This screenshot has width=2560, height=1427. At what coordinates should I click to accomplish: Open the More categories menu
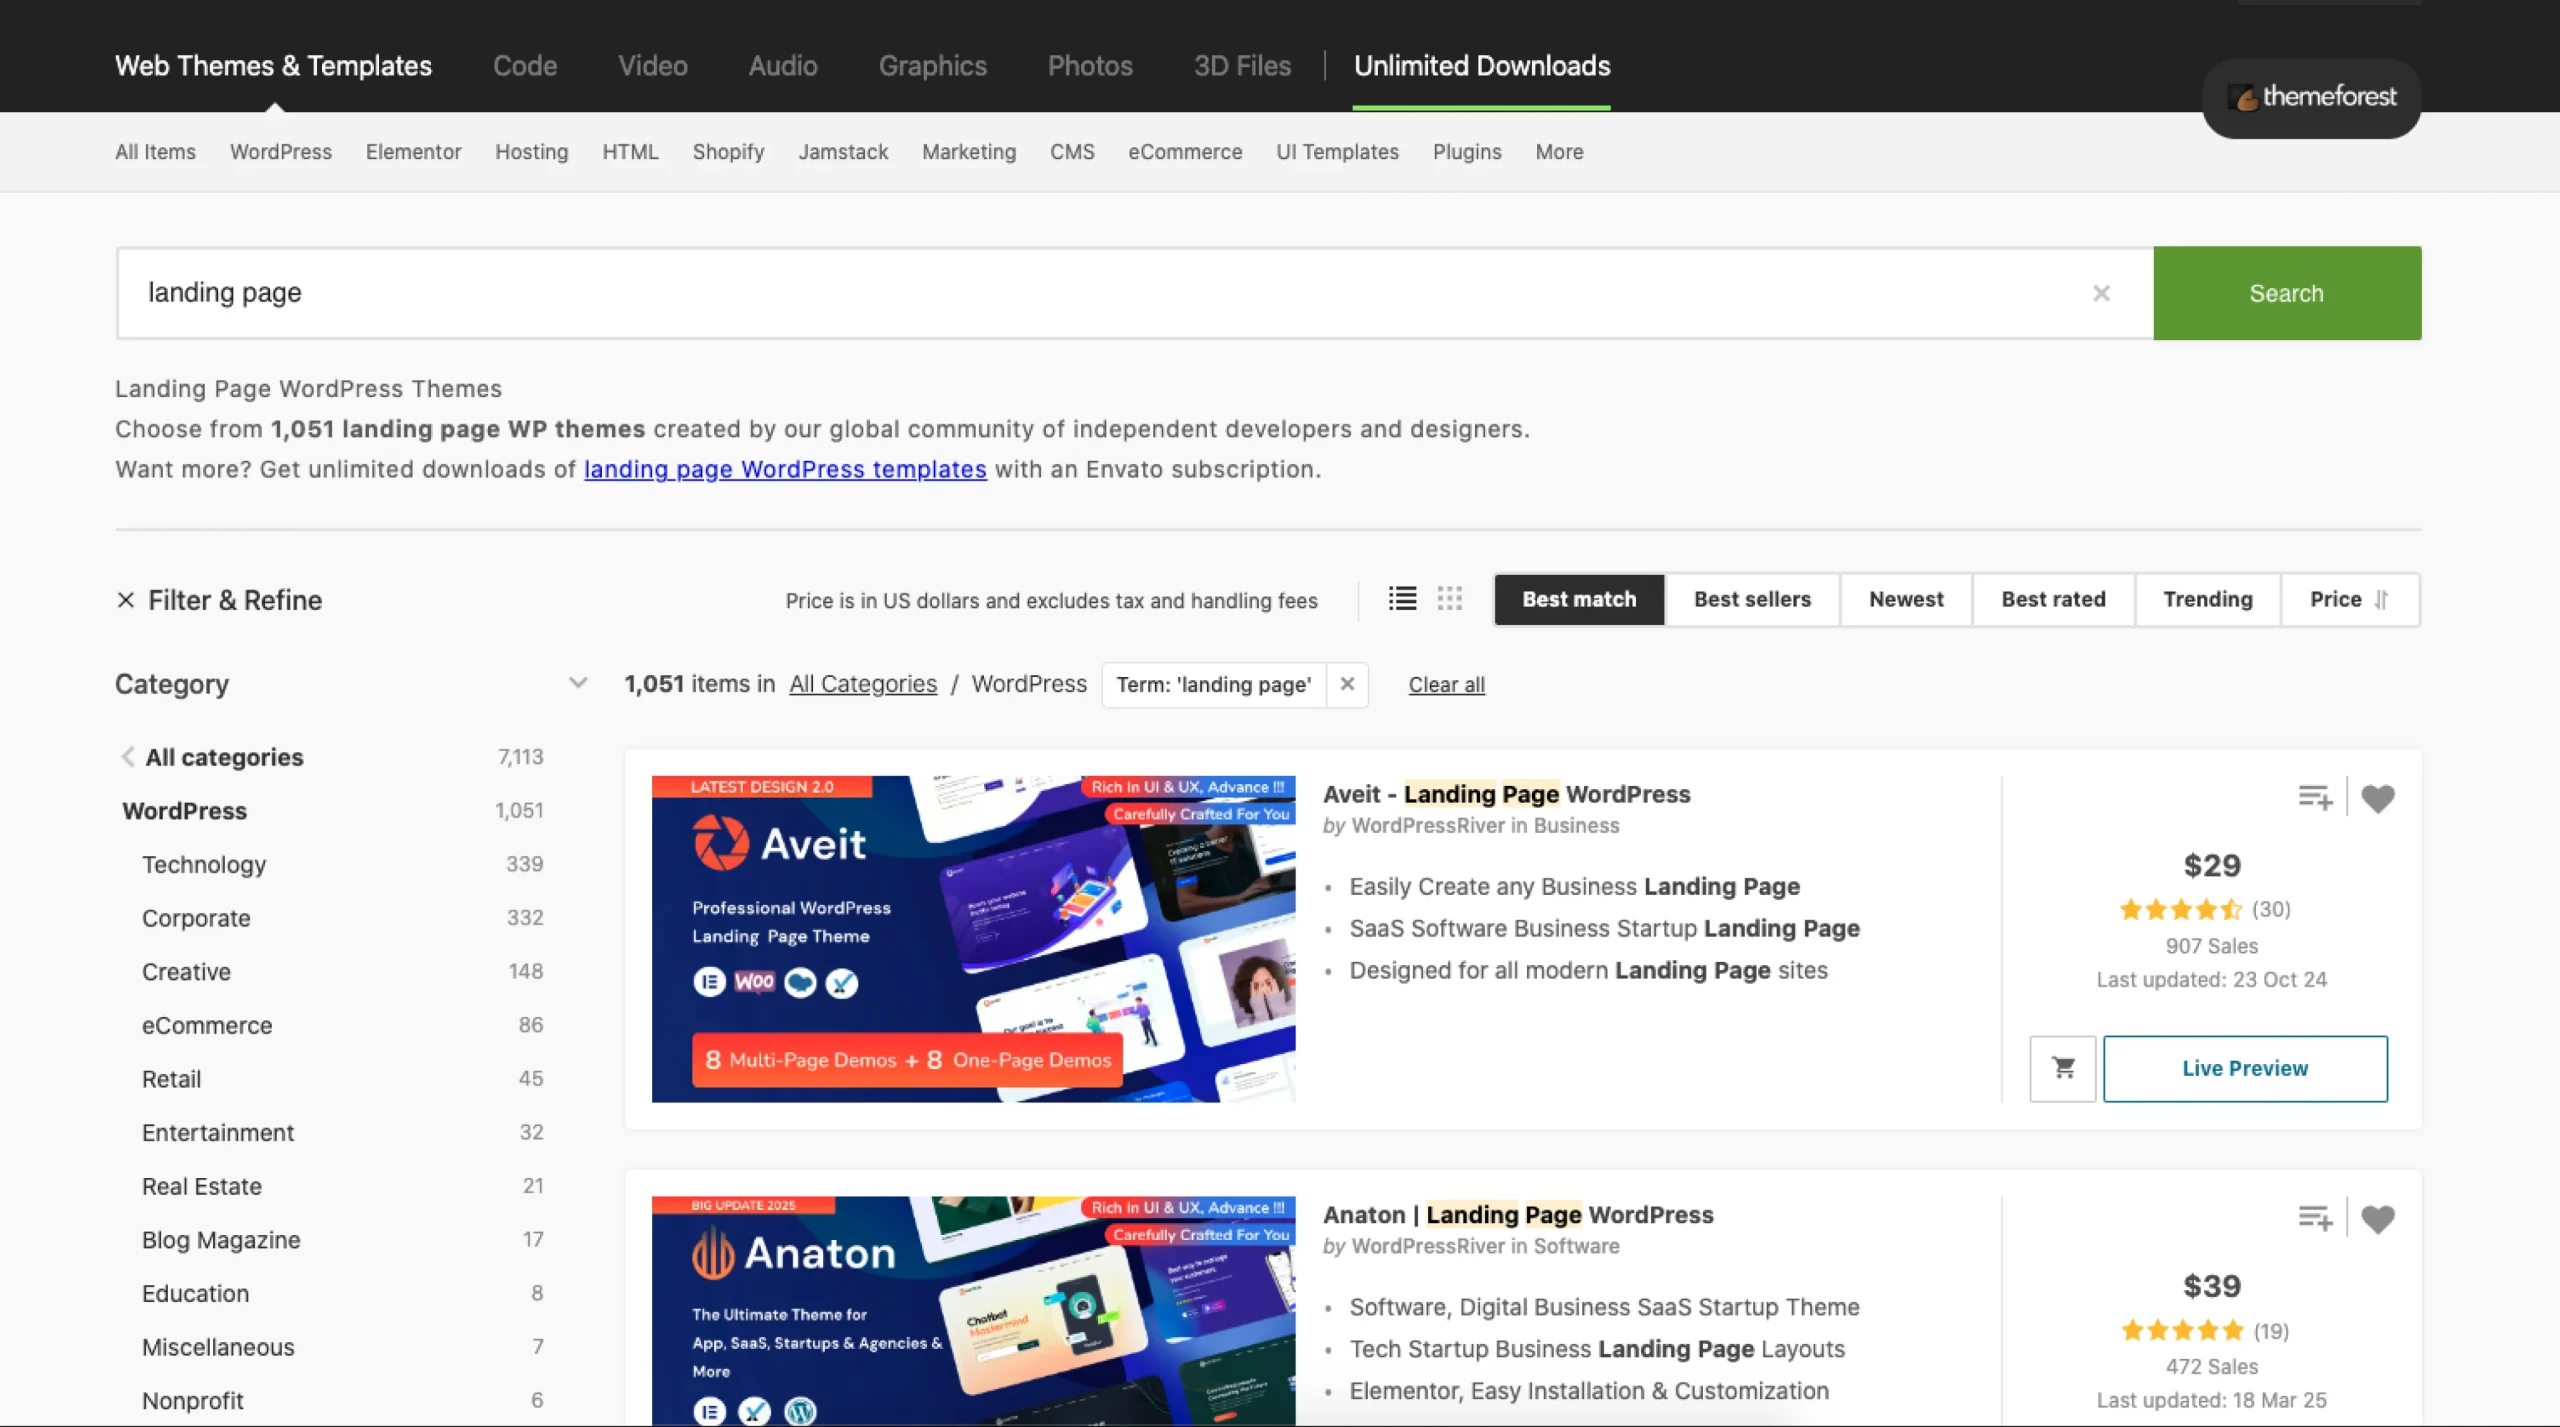click(1559, 152)
